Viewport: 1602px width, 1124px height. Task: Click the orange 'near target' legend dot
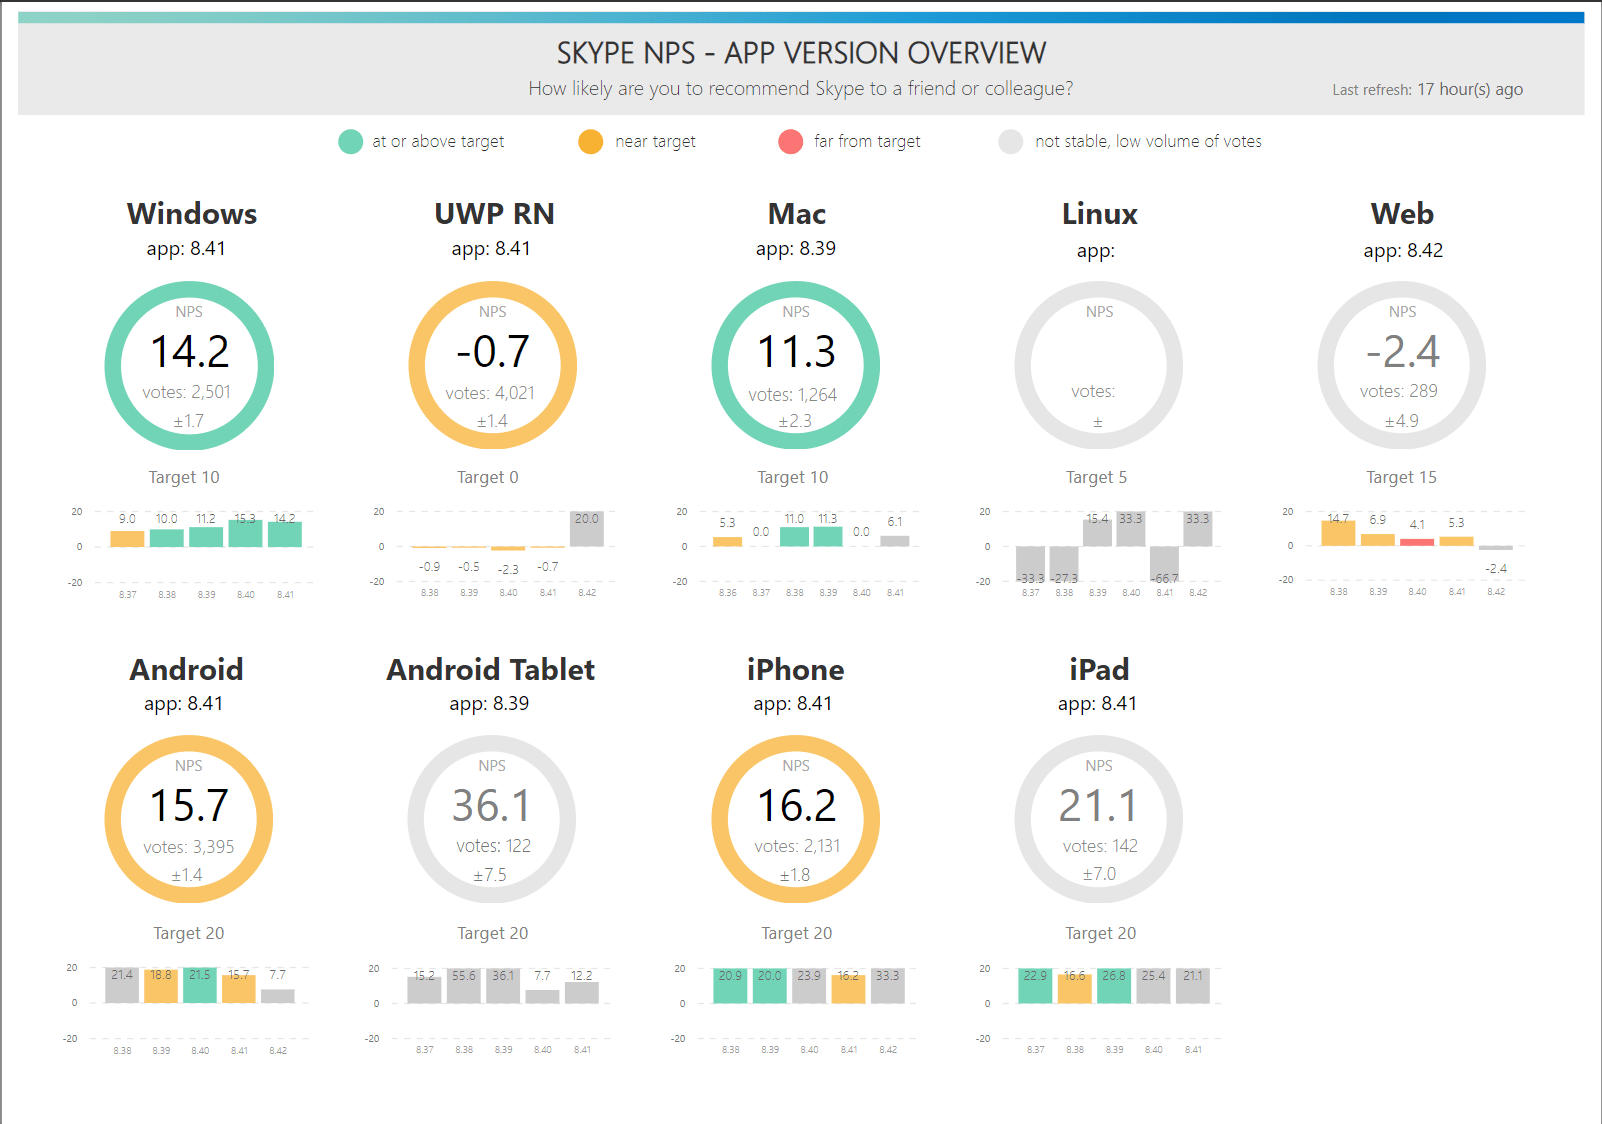coord(591,142)
